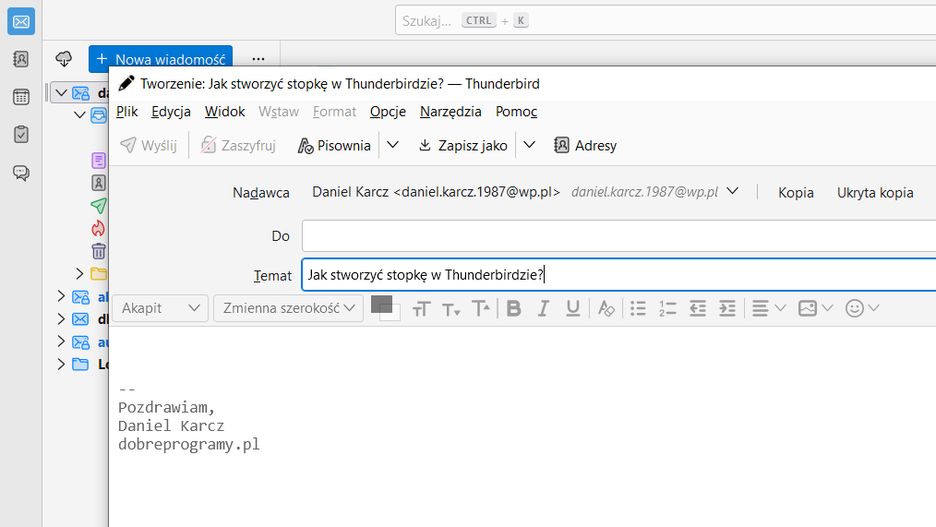Open the Opcje menu

387,112
